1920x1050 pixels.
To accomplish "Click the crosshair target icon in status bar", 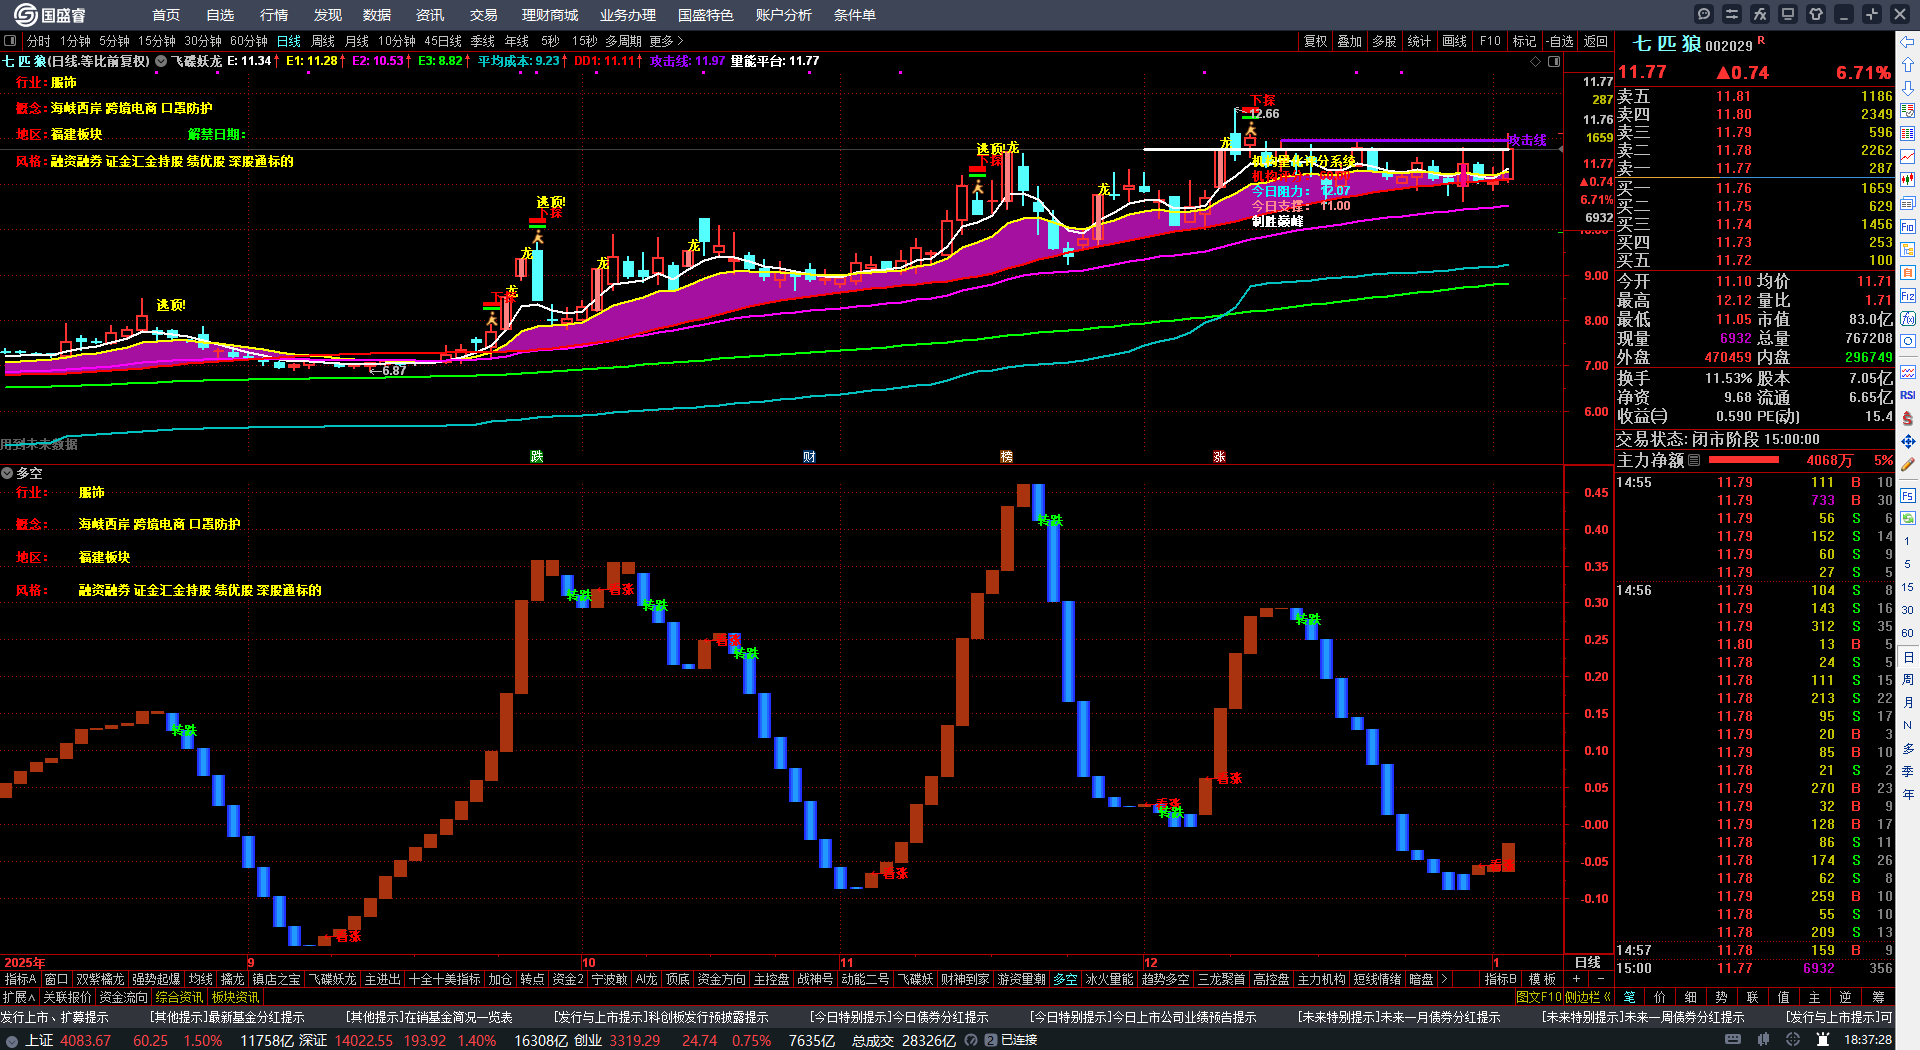I will [x=1792, y=1040].
